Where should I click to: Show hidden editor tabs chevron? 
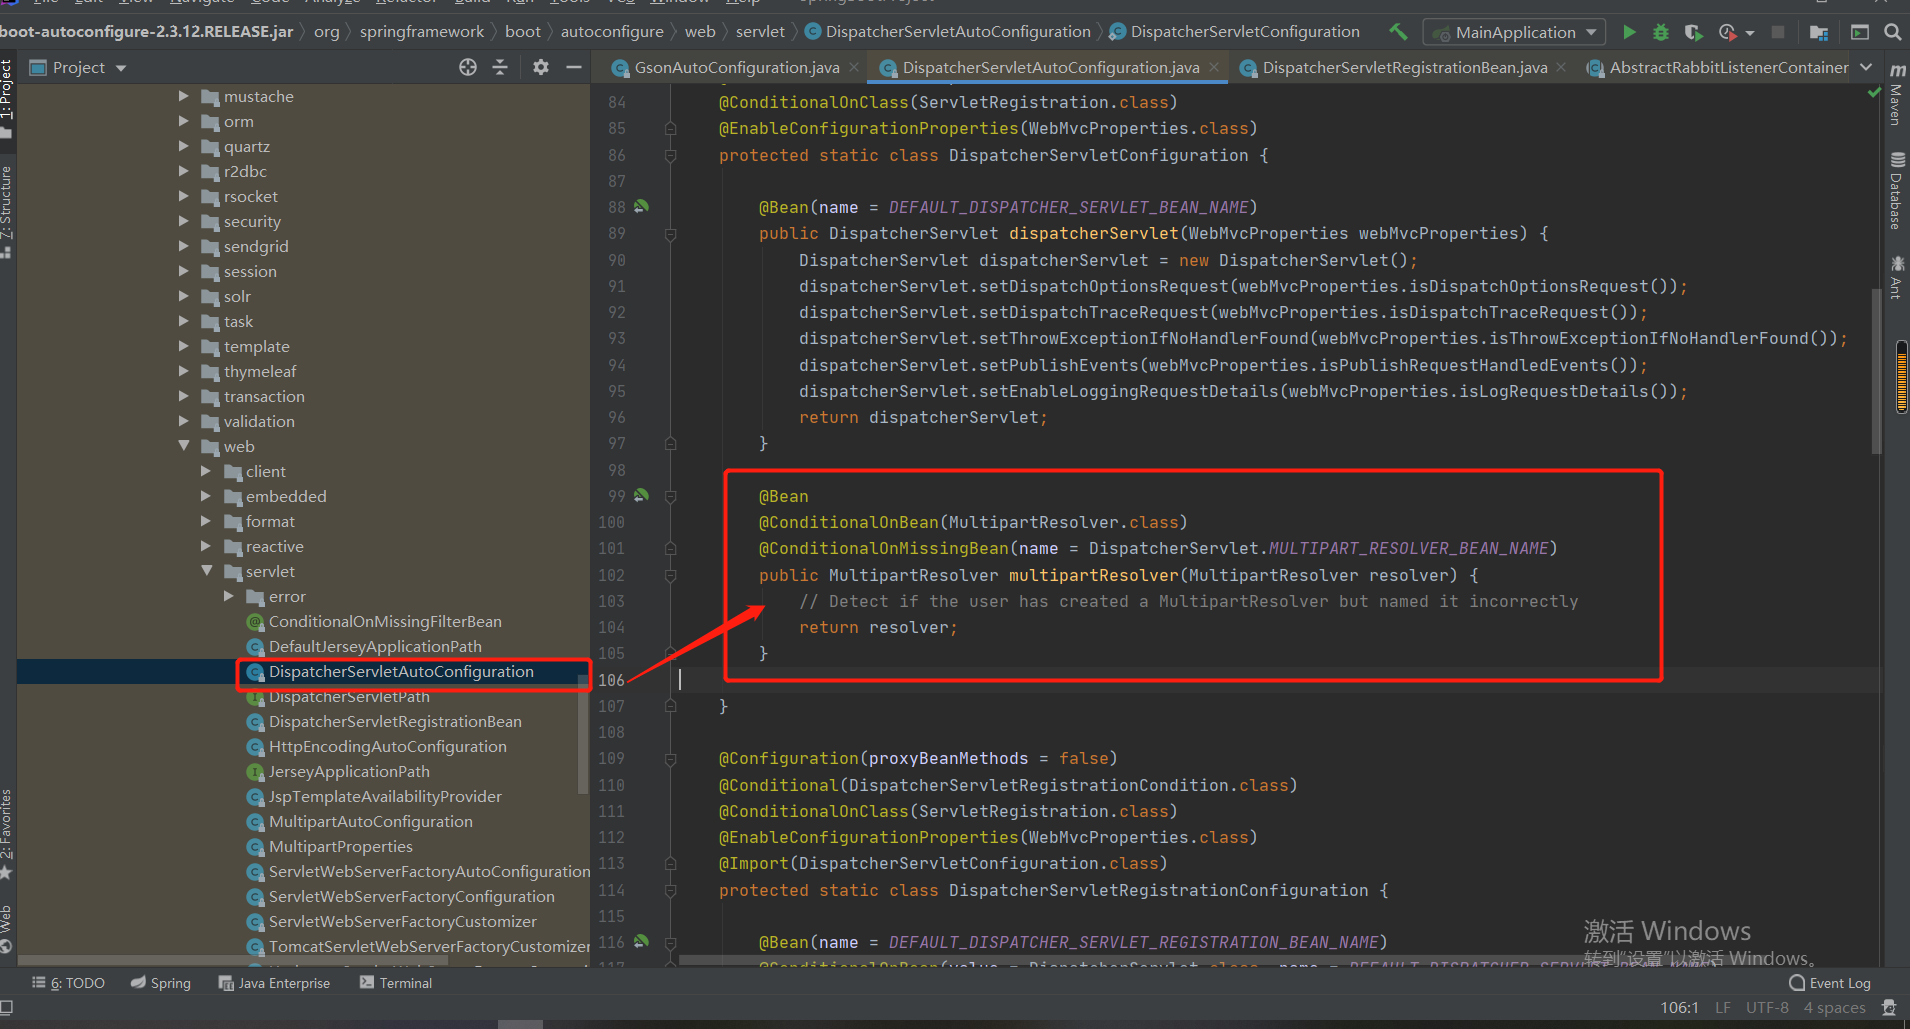coord(1866,67)
